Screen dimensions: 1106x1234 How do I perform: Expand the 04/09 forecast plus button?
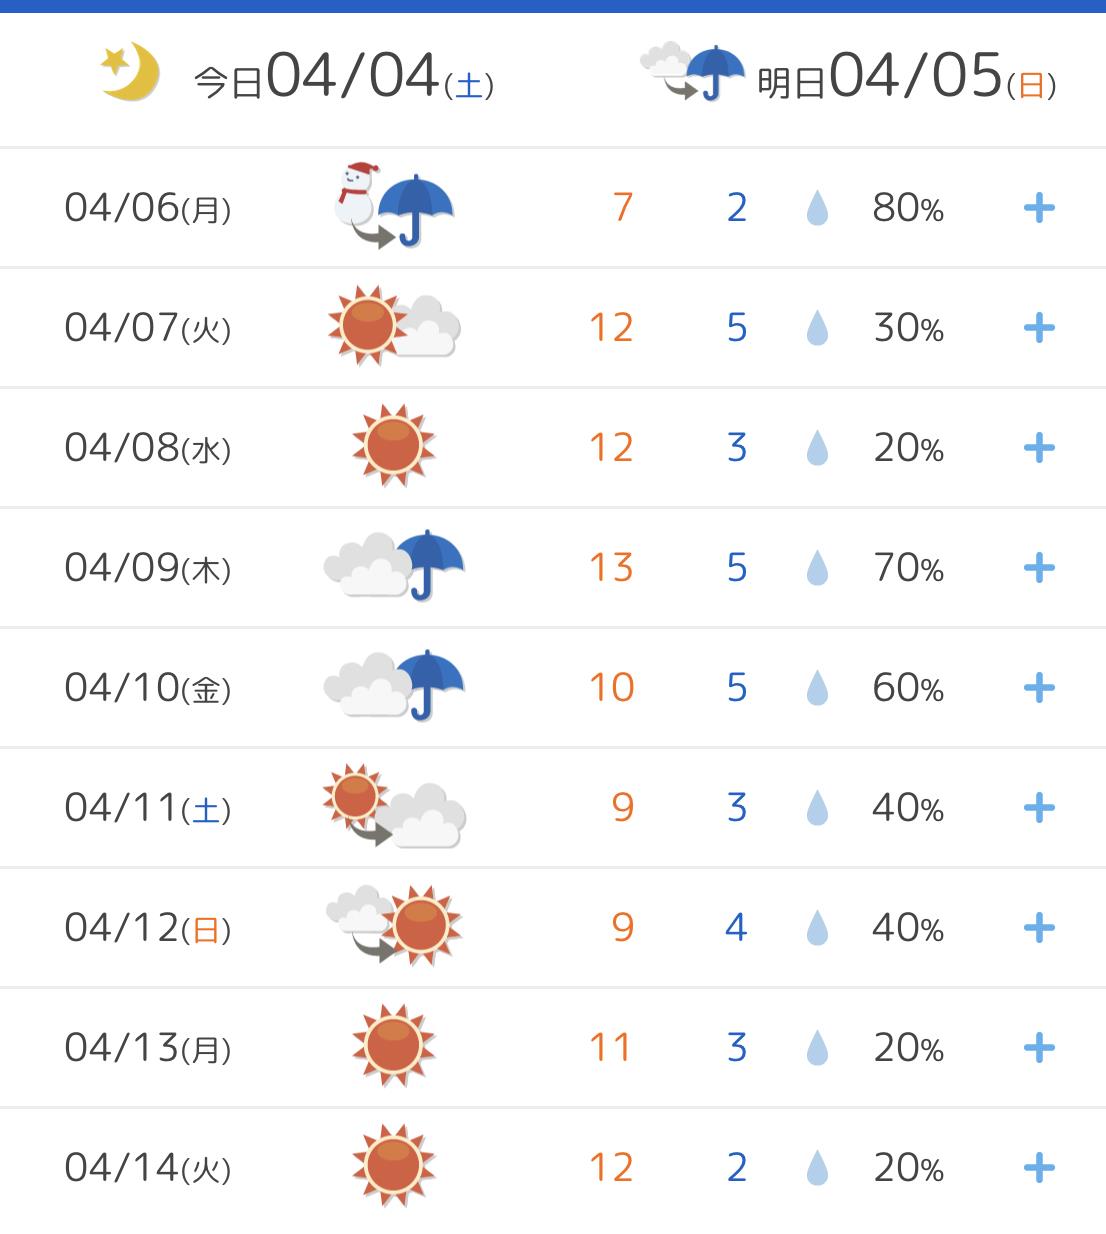pyautogui.click(x=1039, y=568)
